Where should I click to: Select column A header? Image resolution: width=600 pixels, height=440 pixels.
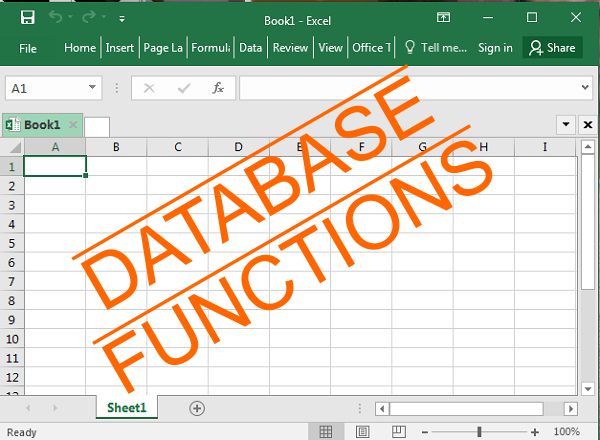[x=55, y=147]
